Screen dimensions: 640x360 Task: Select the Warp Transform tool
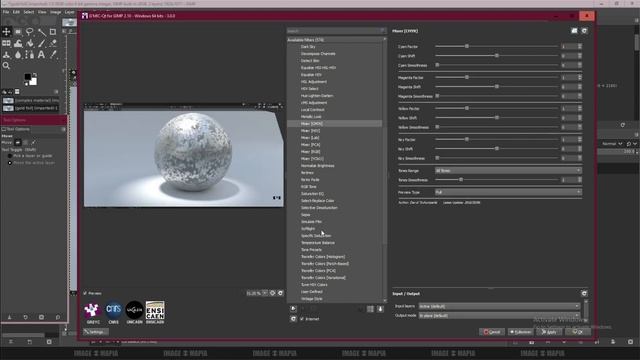(18, 43)
